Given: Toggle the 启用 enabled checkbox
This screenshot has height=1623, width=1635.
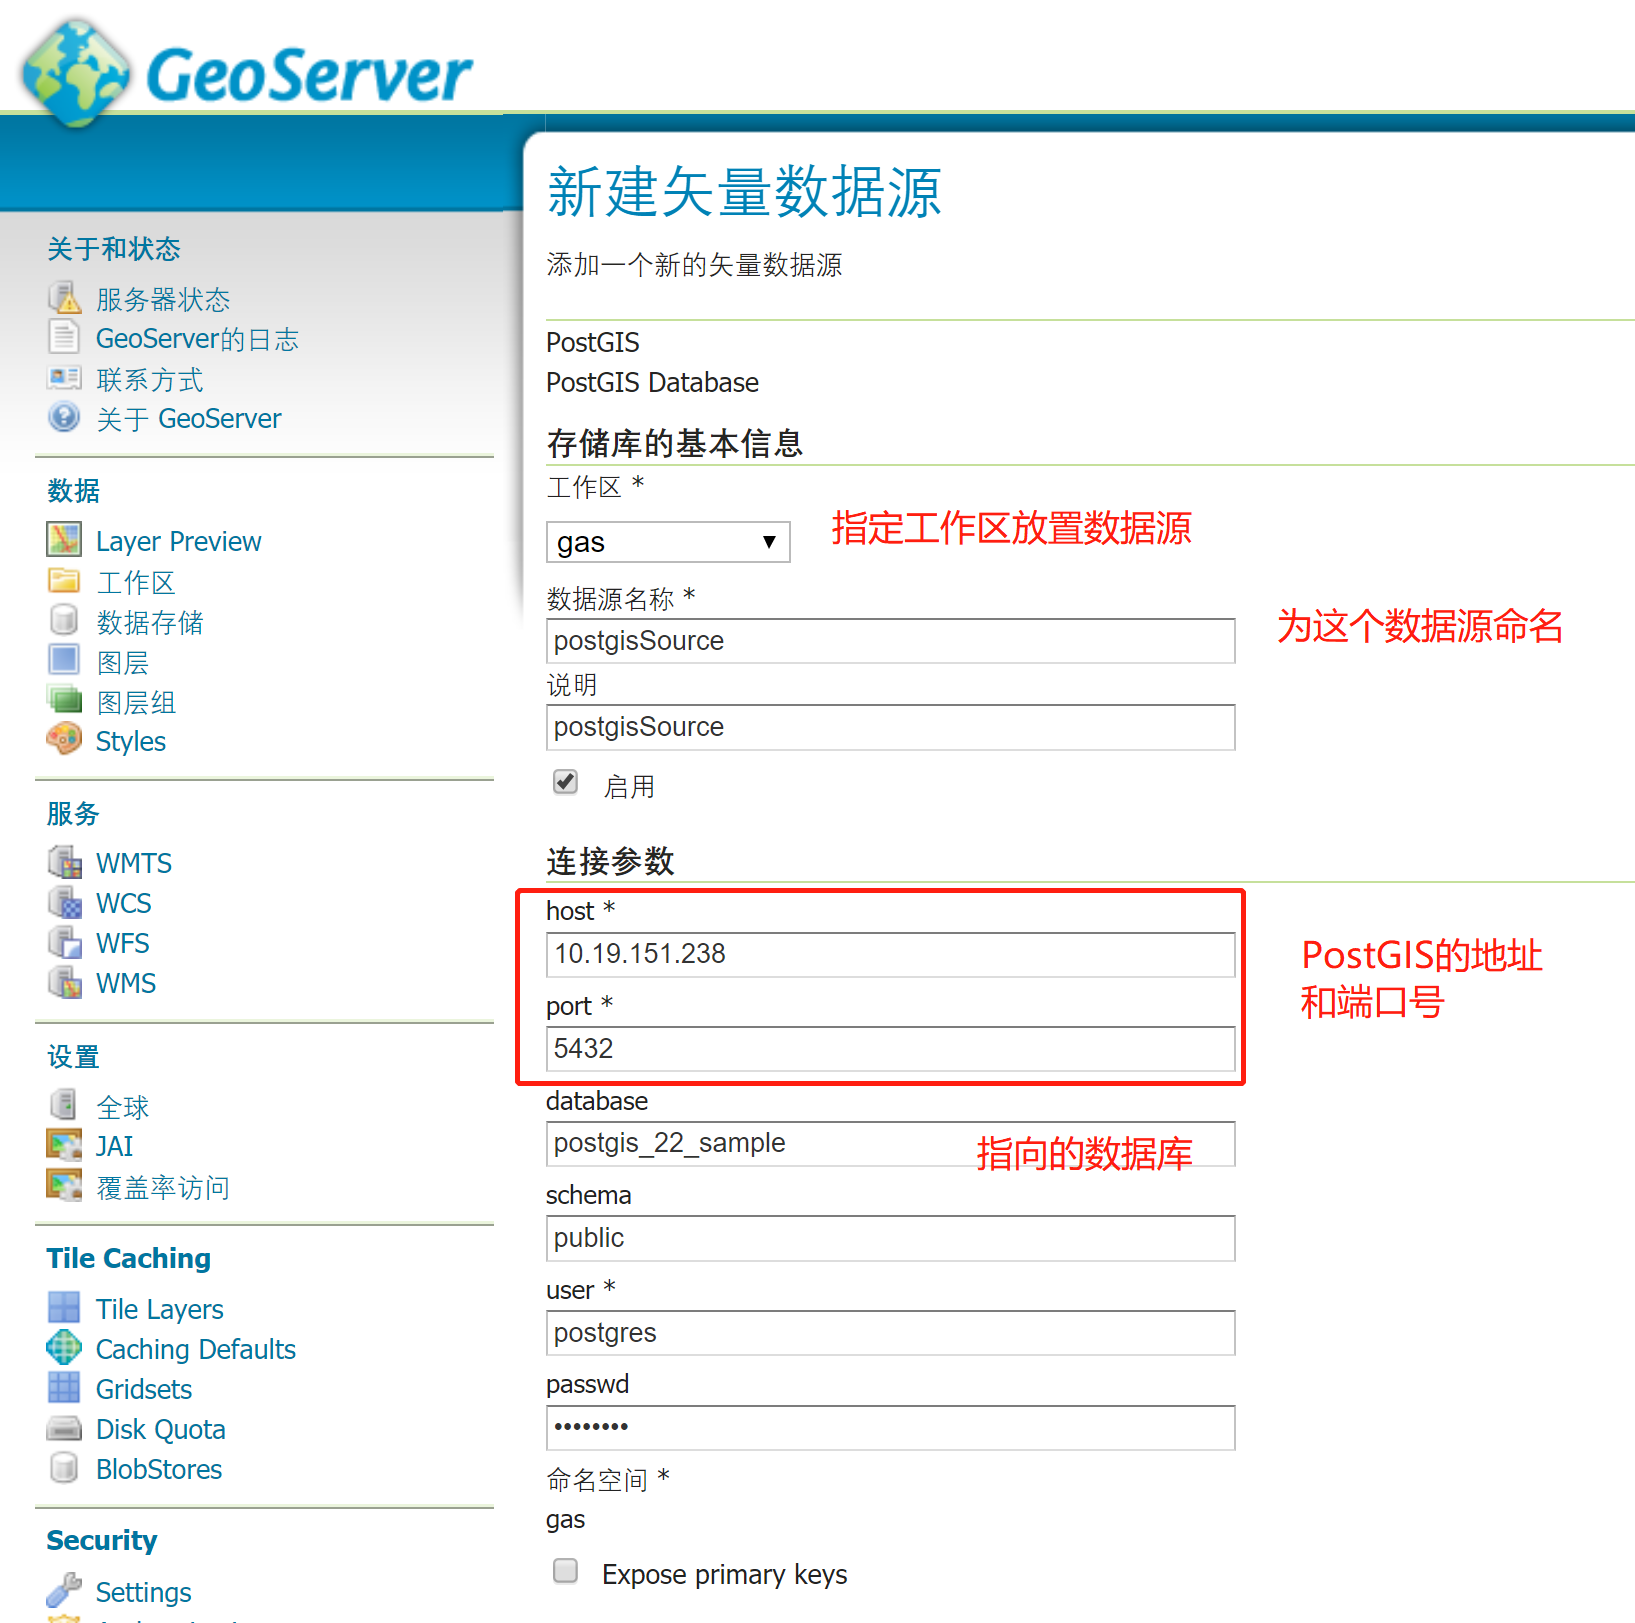Looking at the screenshot, I should [566, 782].
